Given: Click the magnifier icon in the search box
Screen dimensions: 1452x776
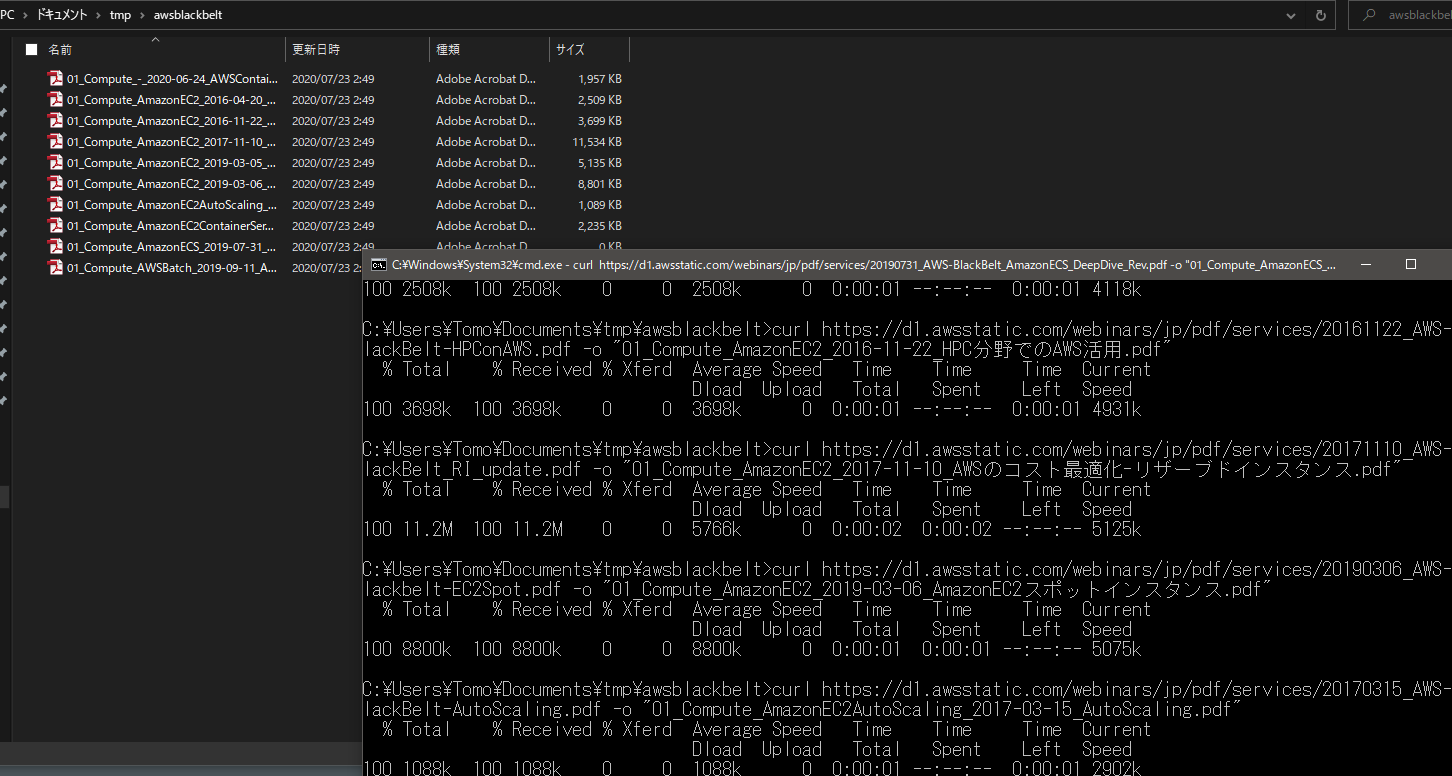Looking at the screenshot, I should (x=1368, y=15).
